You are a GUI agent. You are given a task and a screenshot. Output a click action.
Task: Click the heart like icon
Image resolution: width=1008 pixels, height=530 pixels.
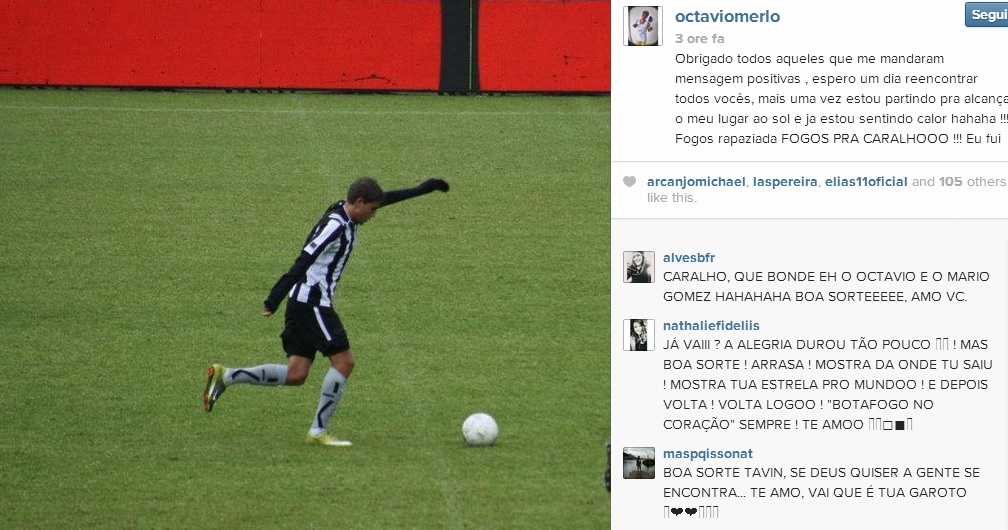pyautogui.click(x=629, y=181)
